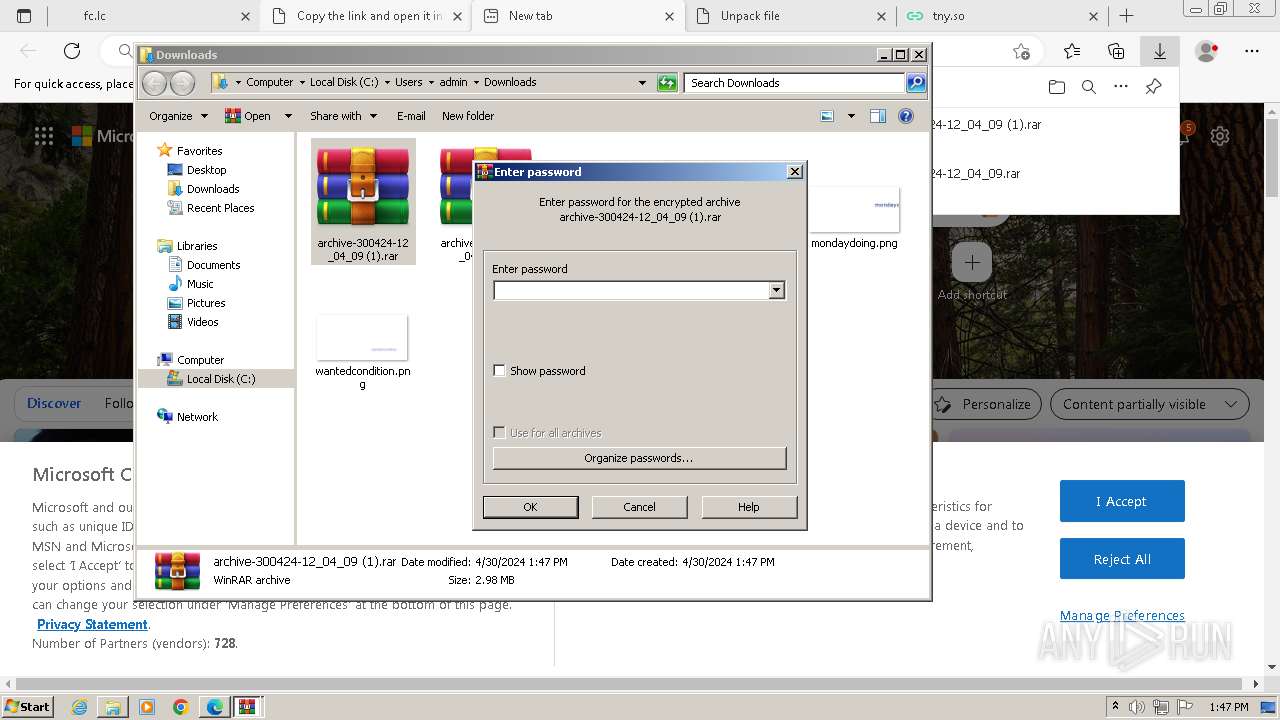The width and height of the screenshot is (1280, 720).
Task: Tick the Show password checkbox
Action: coord(499,371)
